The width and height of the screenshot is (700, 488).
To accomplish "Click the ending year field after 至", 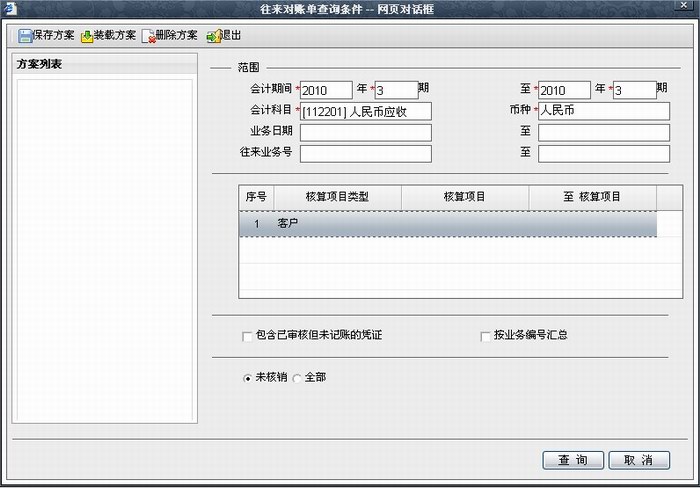I will pyautogui.click(x=564, y=90).
